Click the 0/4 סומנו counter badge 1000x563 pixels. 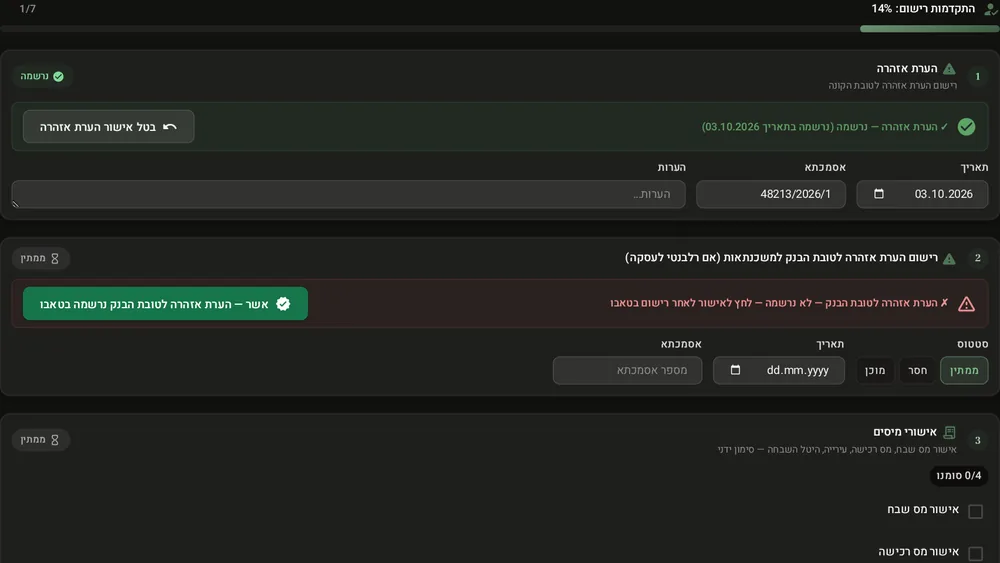click(x=959, y=476)
